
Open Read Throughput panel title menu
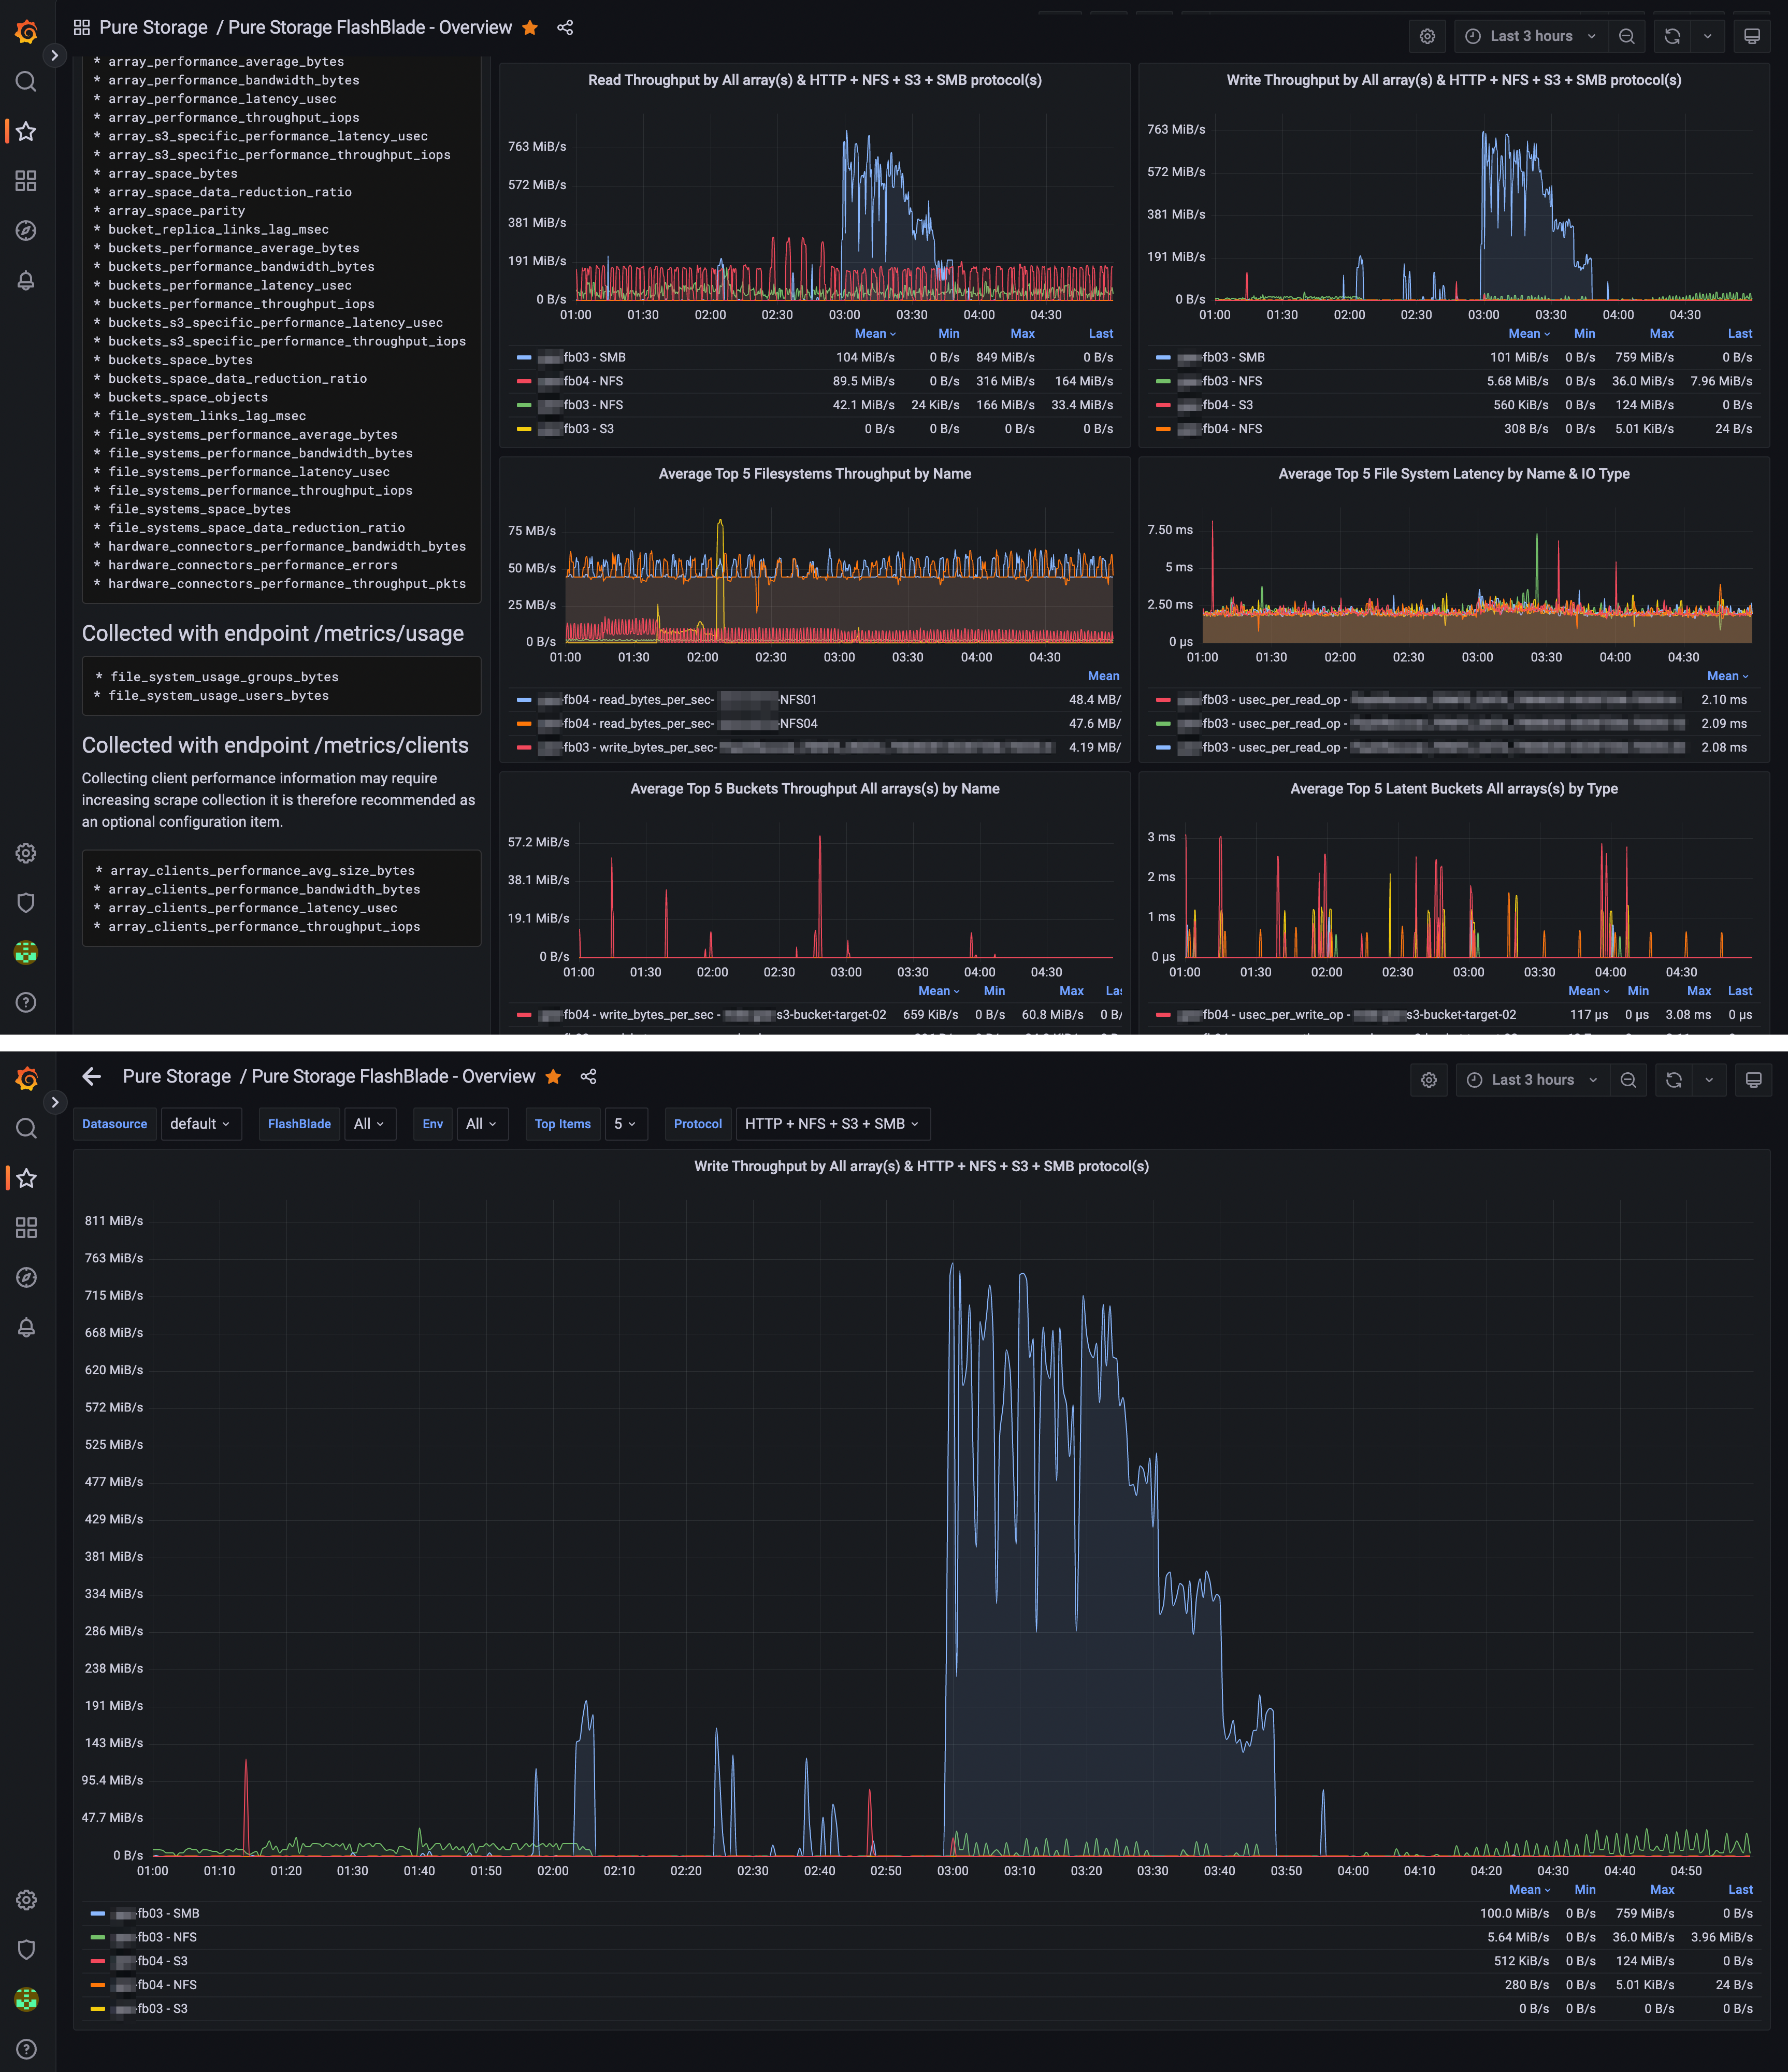tap(814, 80)
